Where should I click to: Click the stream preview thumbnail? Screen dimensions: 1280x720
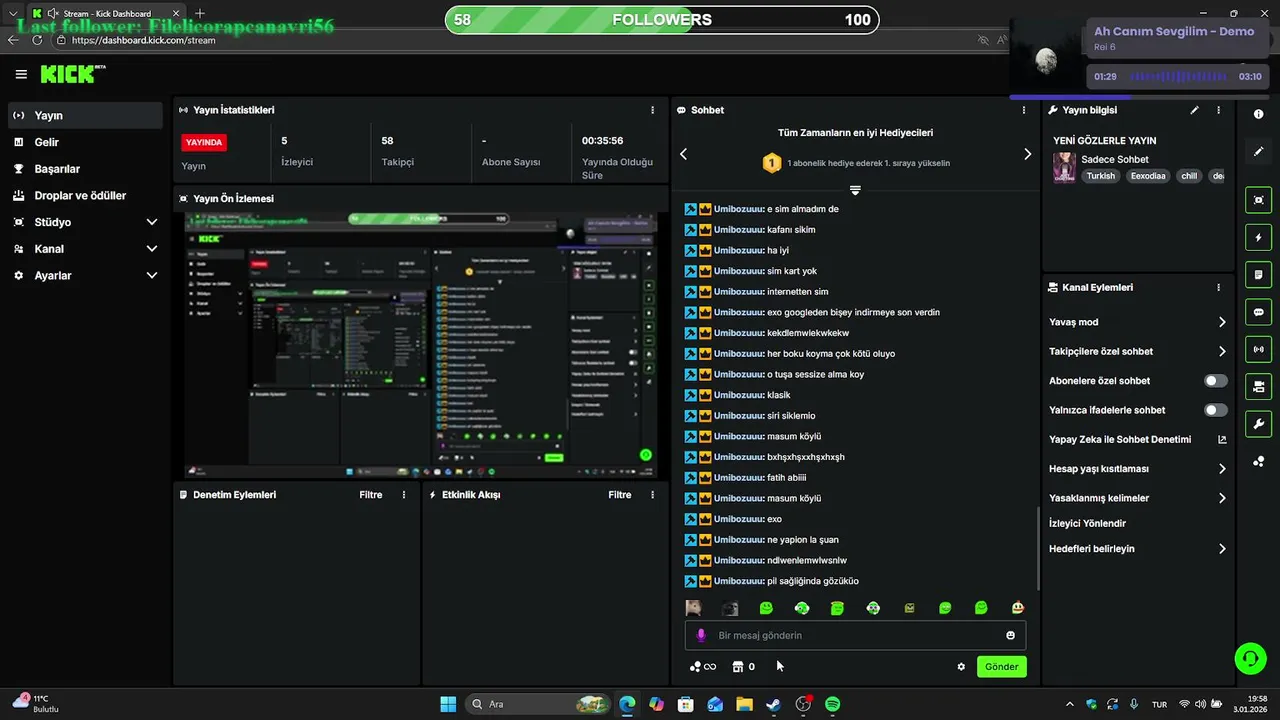(x=421, y=345)
